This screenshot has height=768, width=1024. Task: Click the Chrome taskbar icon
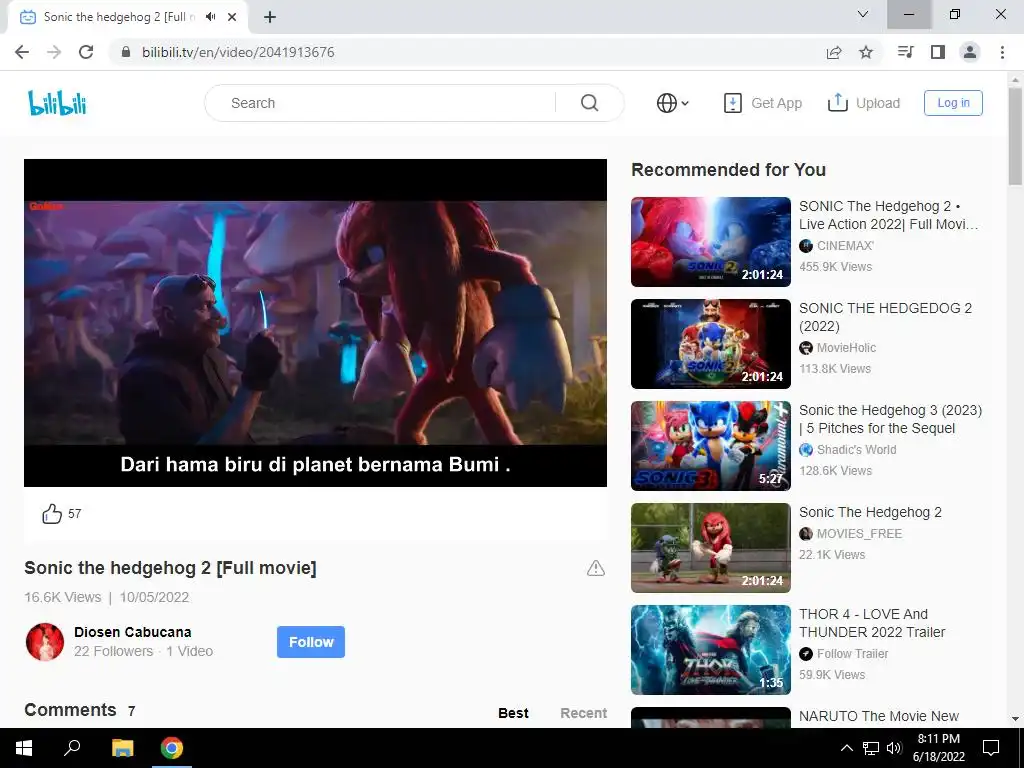pyautogui.click(x=172, y=748)
